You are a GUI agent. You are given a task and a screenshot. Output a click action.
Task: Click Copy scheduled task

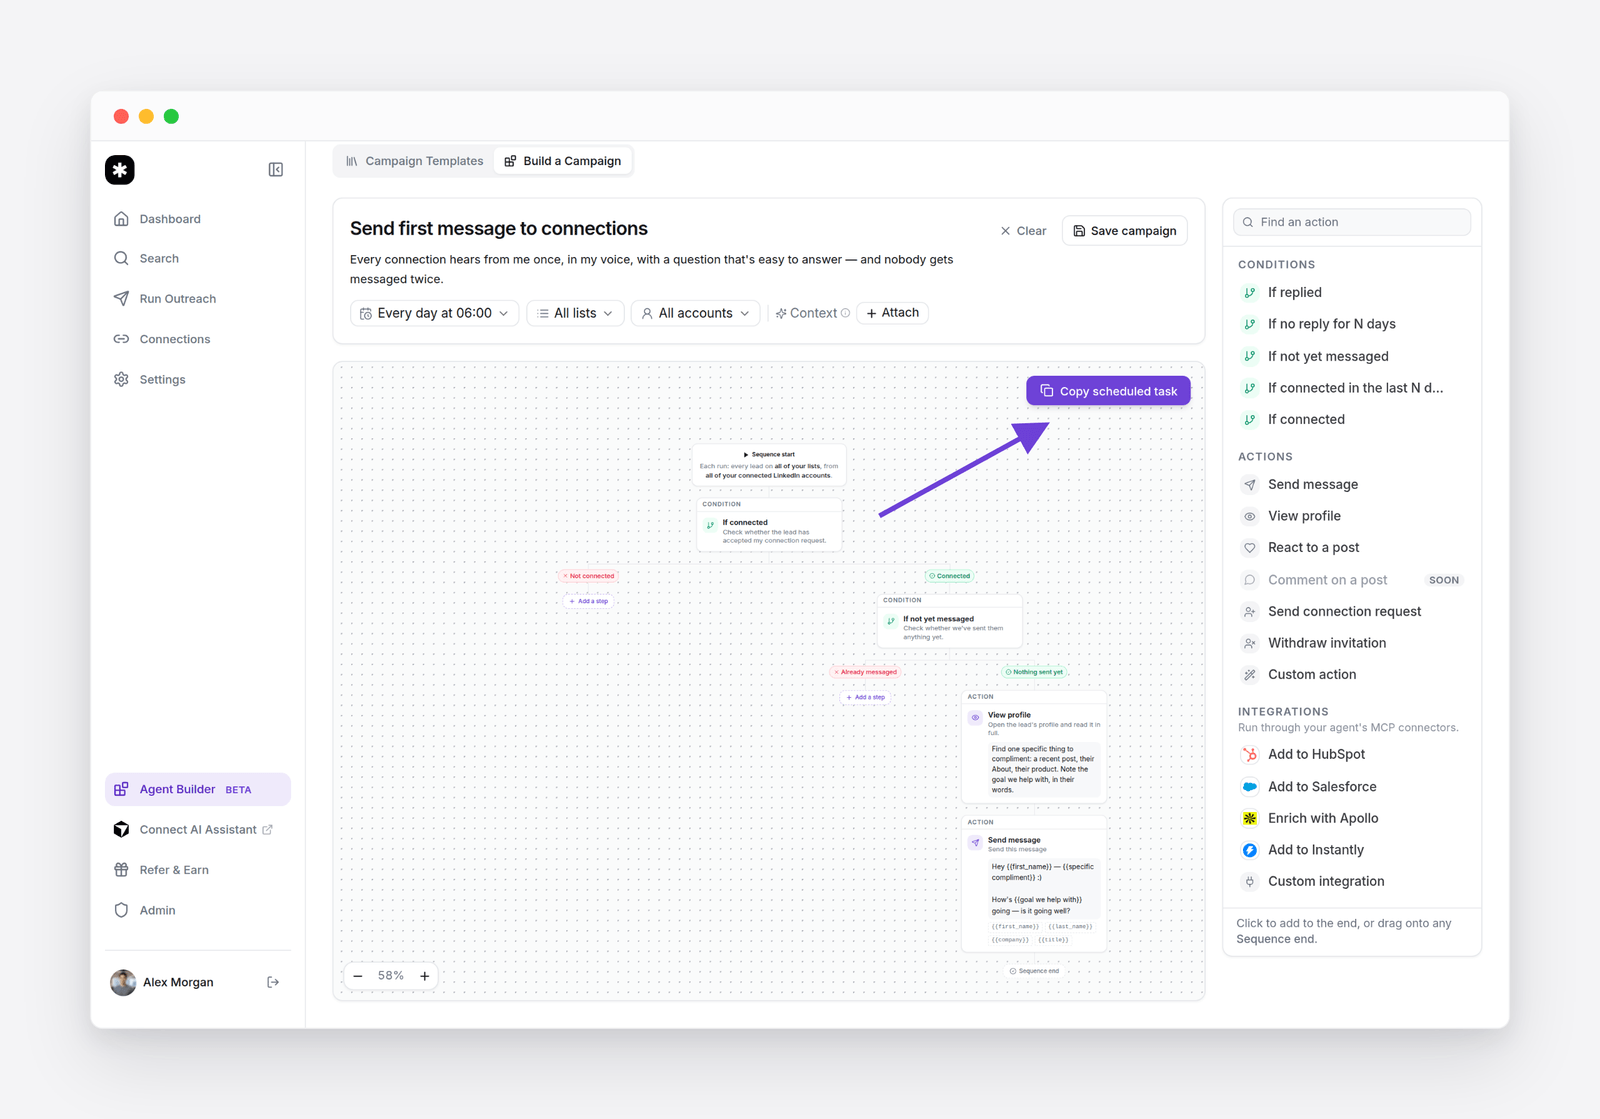pyautogui.click(x=1108, y=391)
